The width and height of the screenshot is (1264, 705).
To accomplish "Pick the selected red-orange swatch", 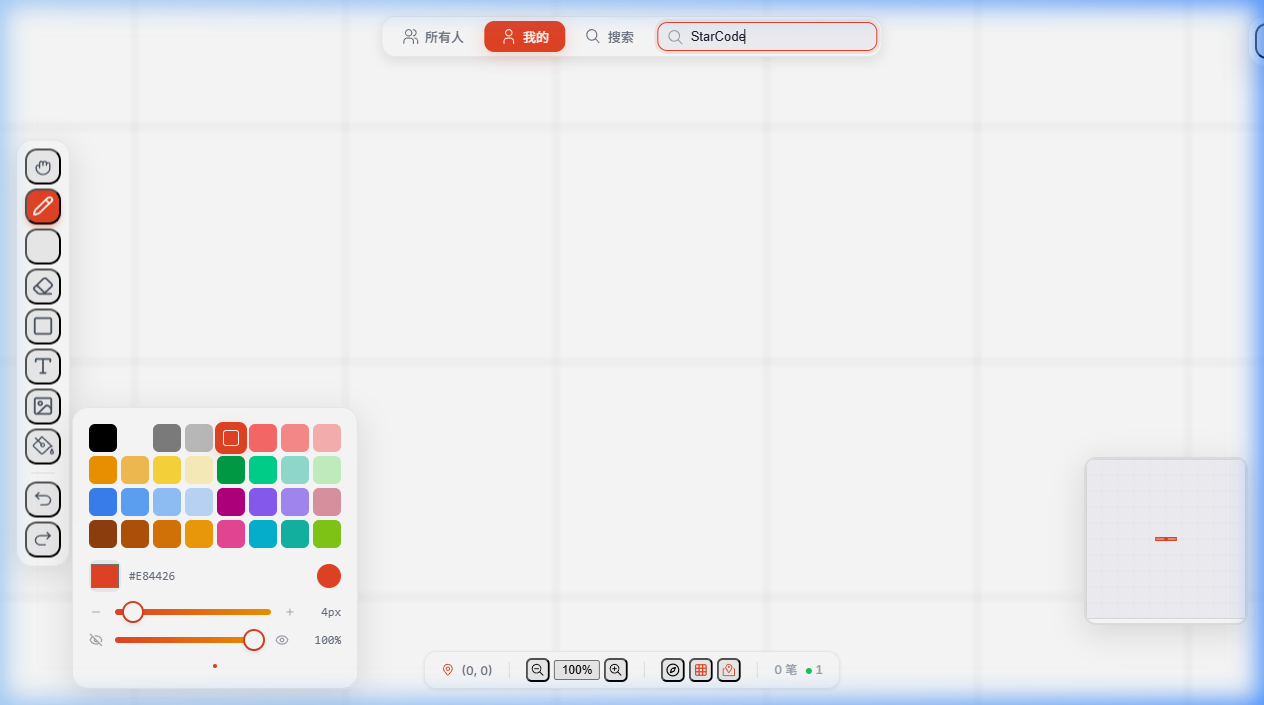I will pyautogui.click(x=231, y=438).
